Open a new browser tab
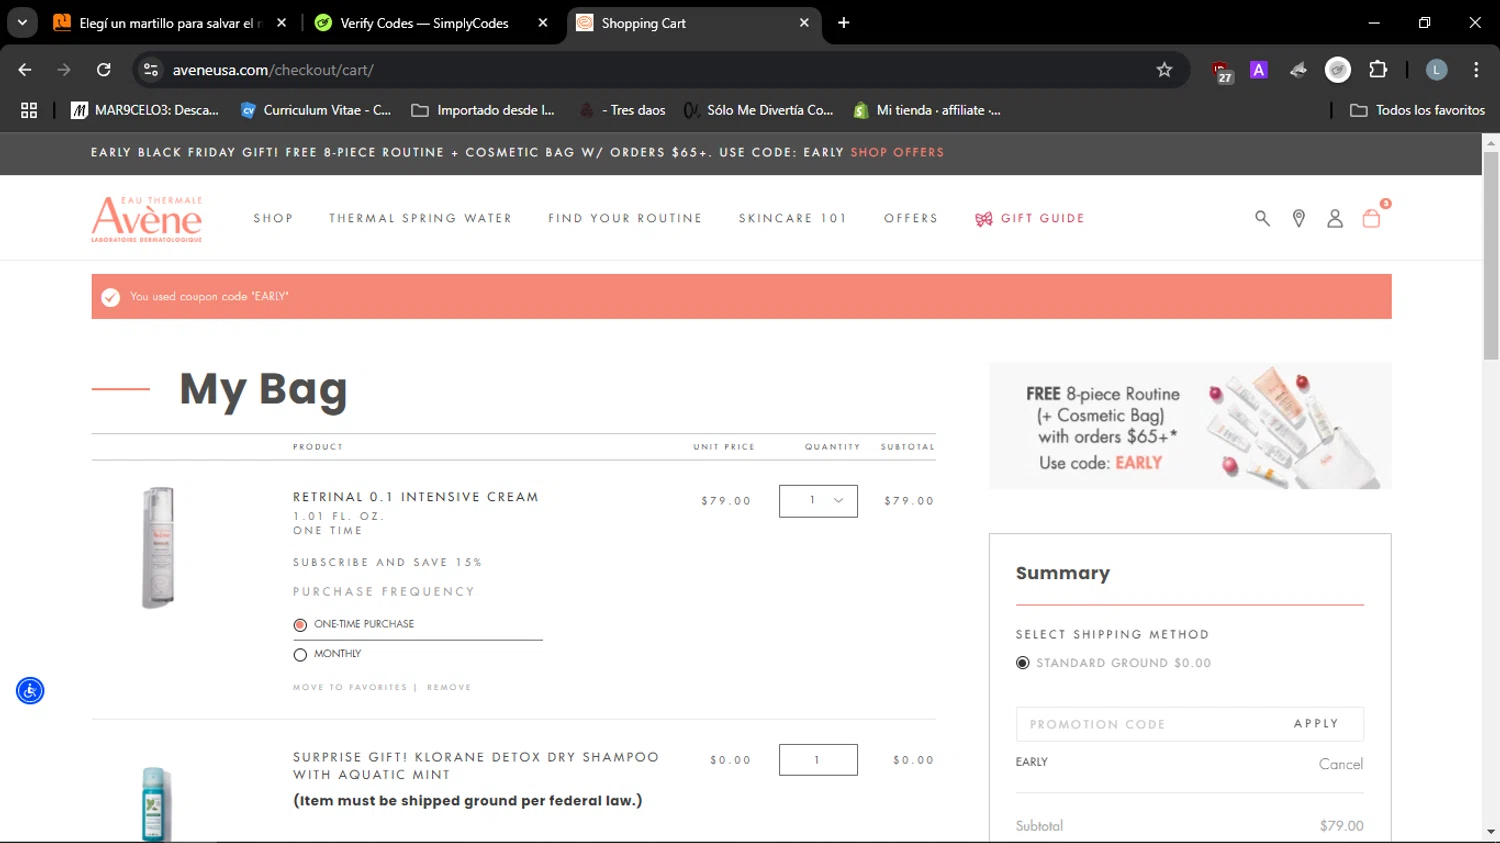Viewport: 1500px width, 843px height. pyautogui.click(x=844, y=22)
